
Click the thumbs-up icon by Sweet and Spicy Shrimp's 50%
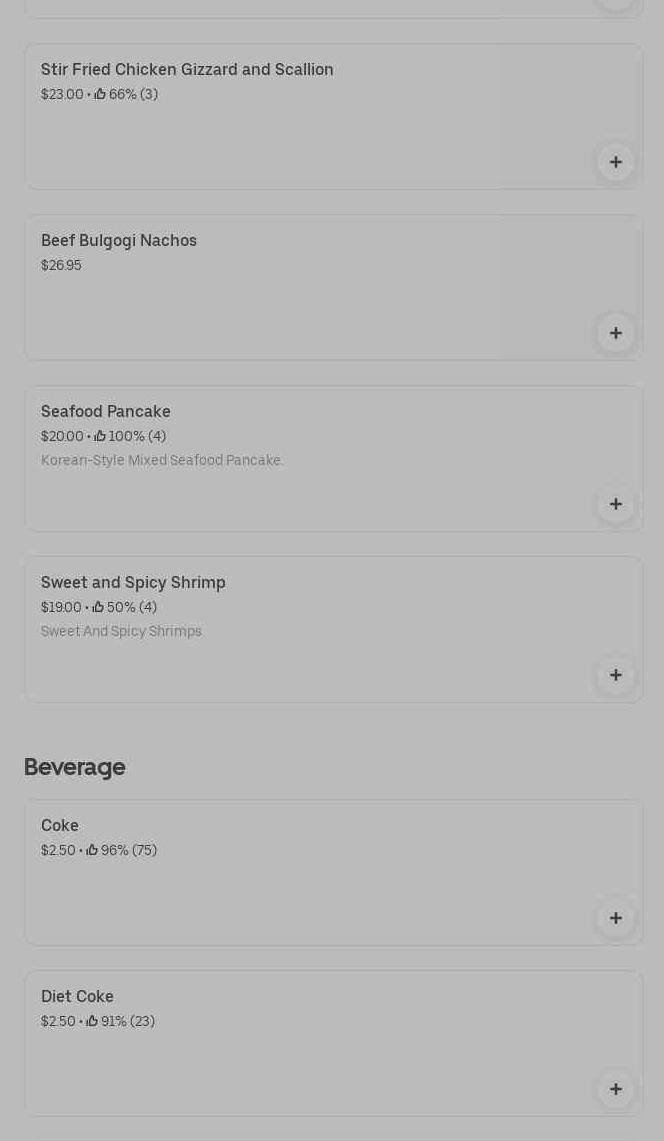tap(99, 607)
